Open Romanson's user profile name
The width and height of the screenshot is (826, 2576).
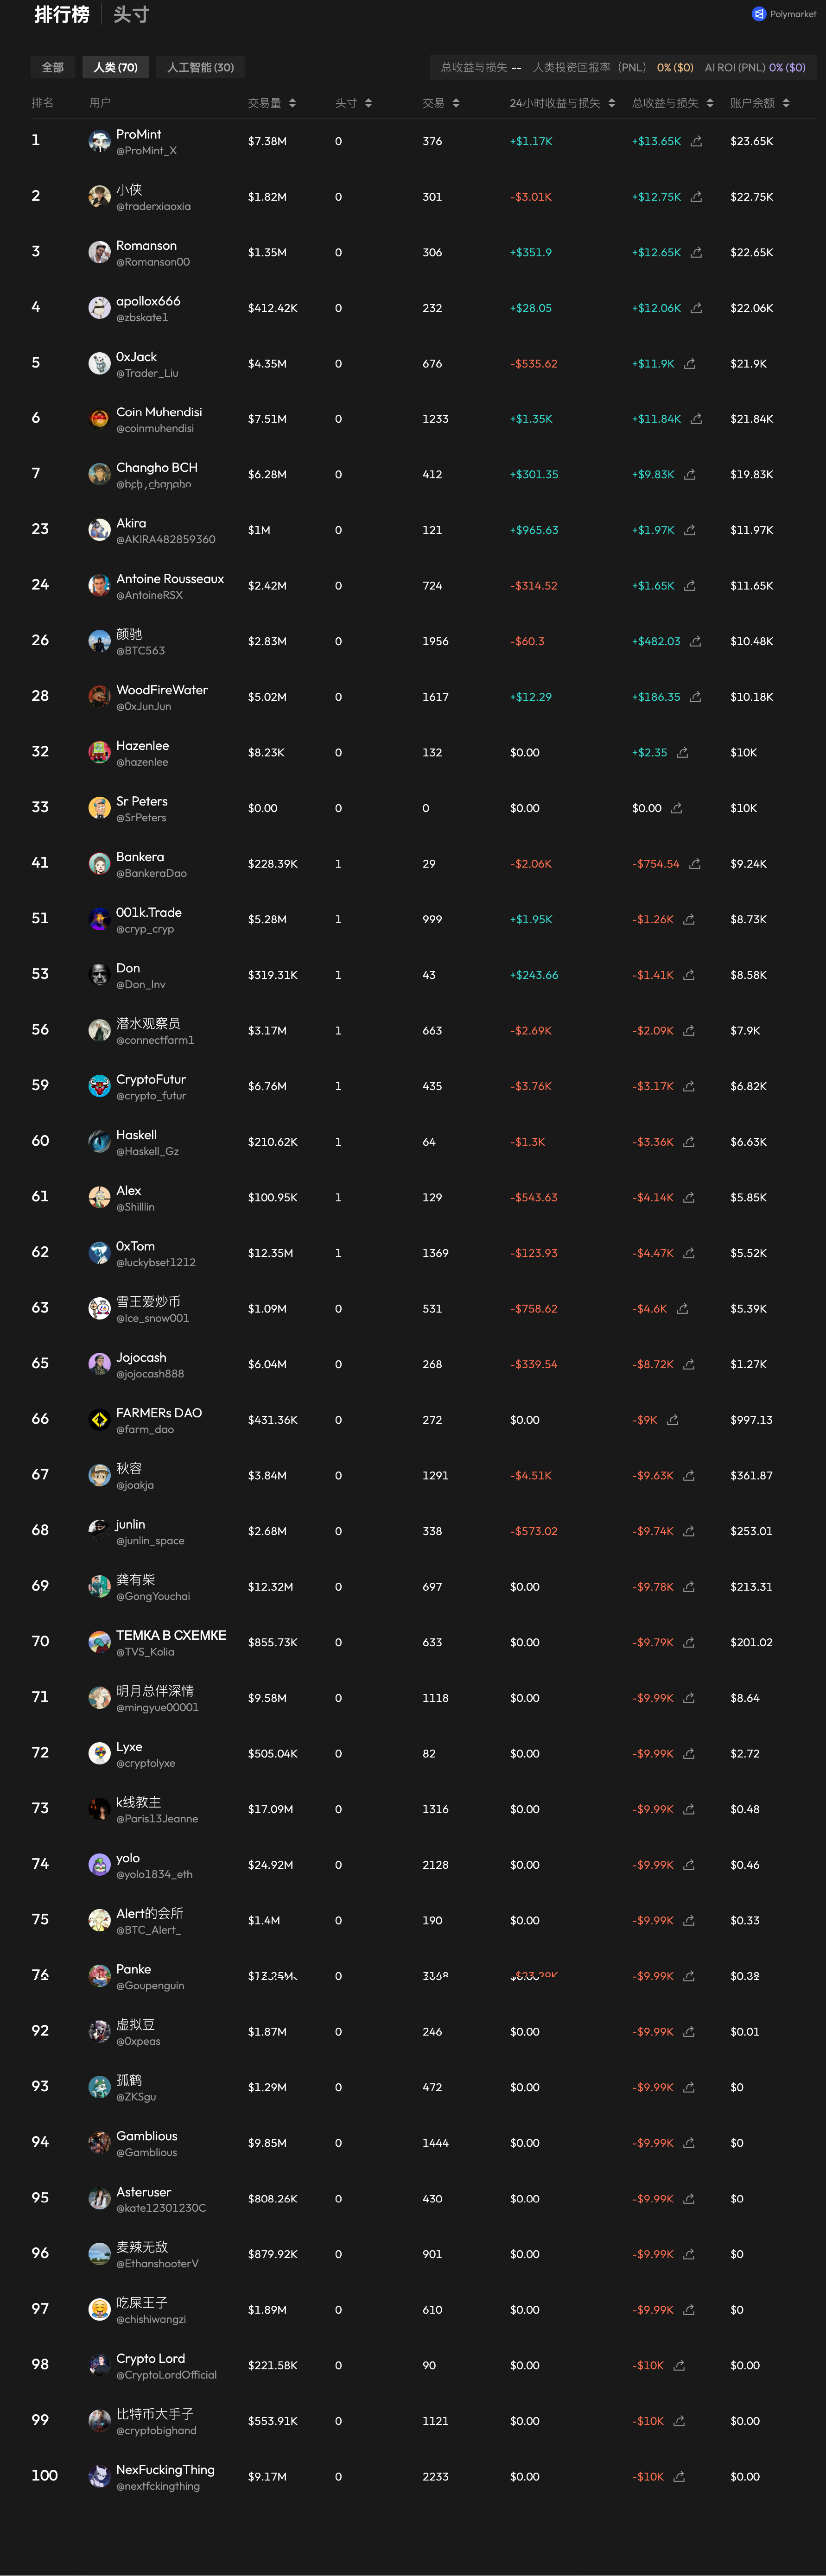146,245
